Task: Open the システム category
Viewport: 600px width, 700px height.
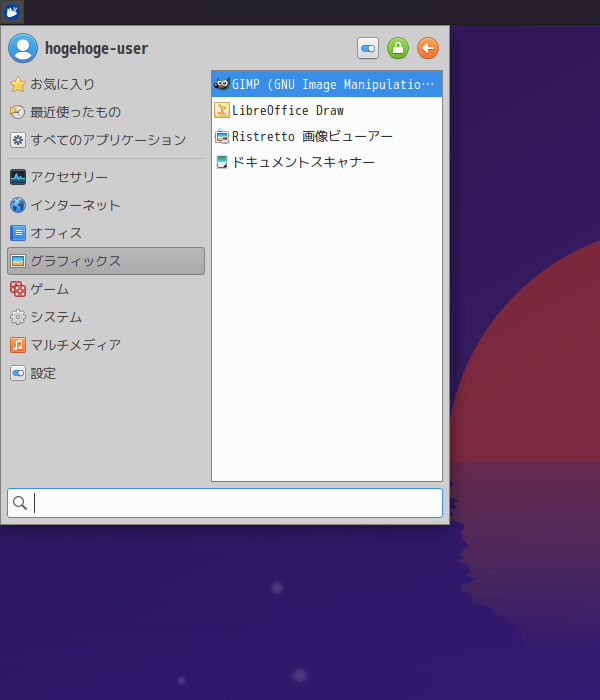Action: pyautogui.click(x=106, y=317)
